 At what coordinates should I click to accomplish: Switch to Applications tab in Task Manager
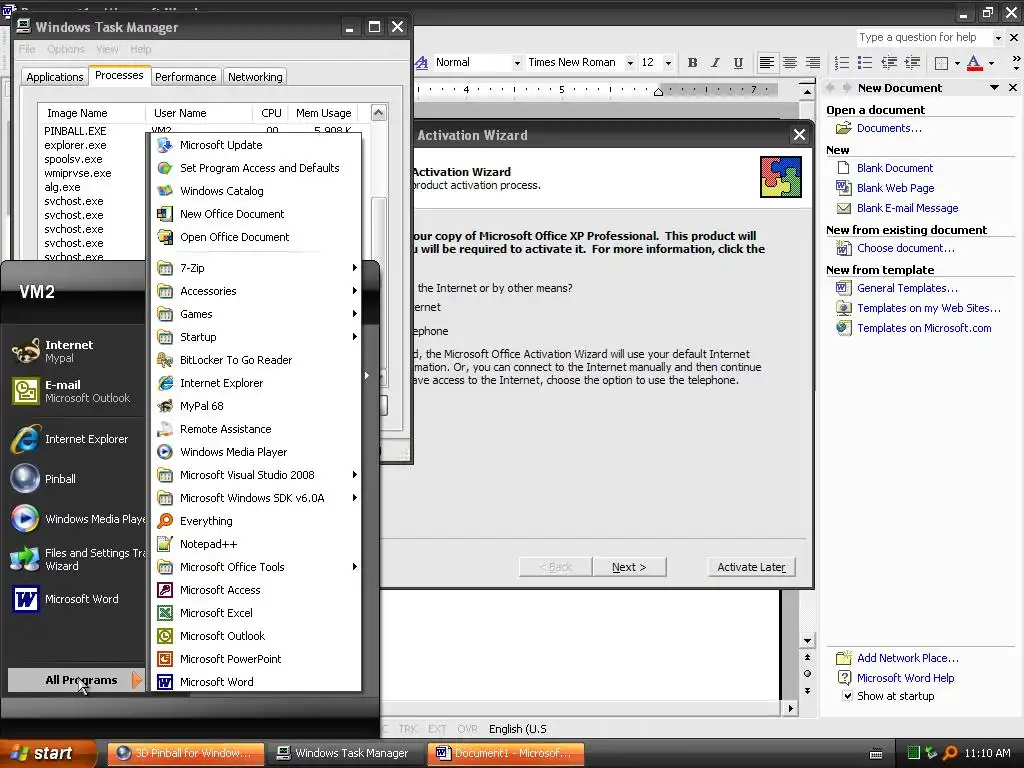point(55,77)
